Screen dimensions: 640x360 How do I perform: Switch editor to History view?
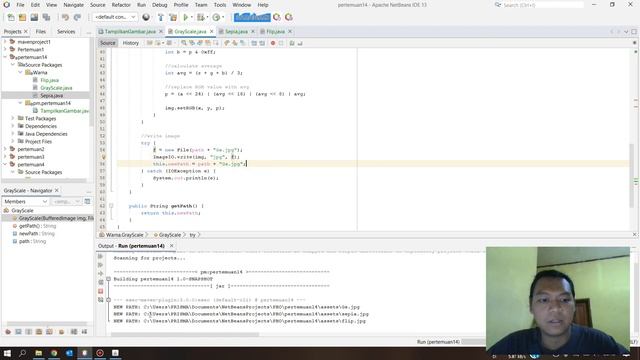point(131,43)
